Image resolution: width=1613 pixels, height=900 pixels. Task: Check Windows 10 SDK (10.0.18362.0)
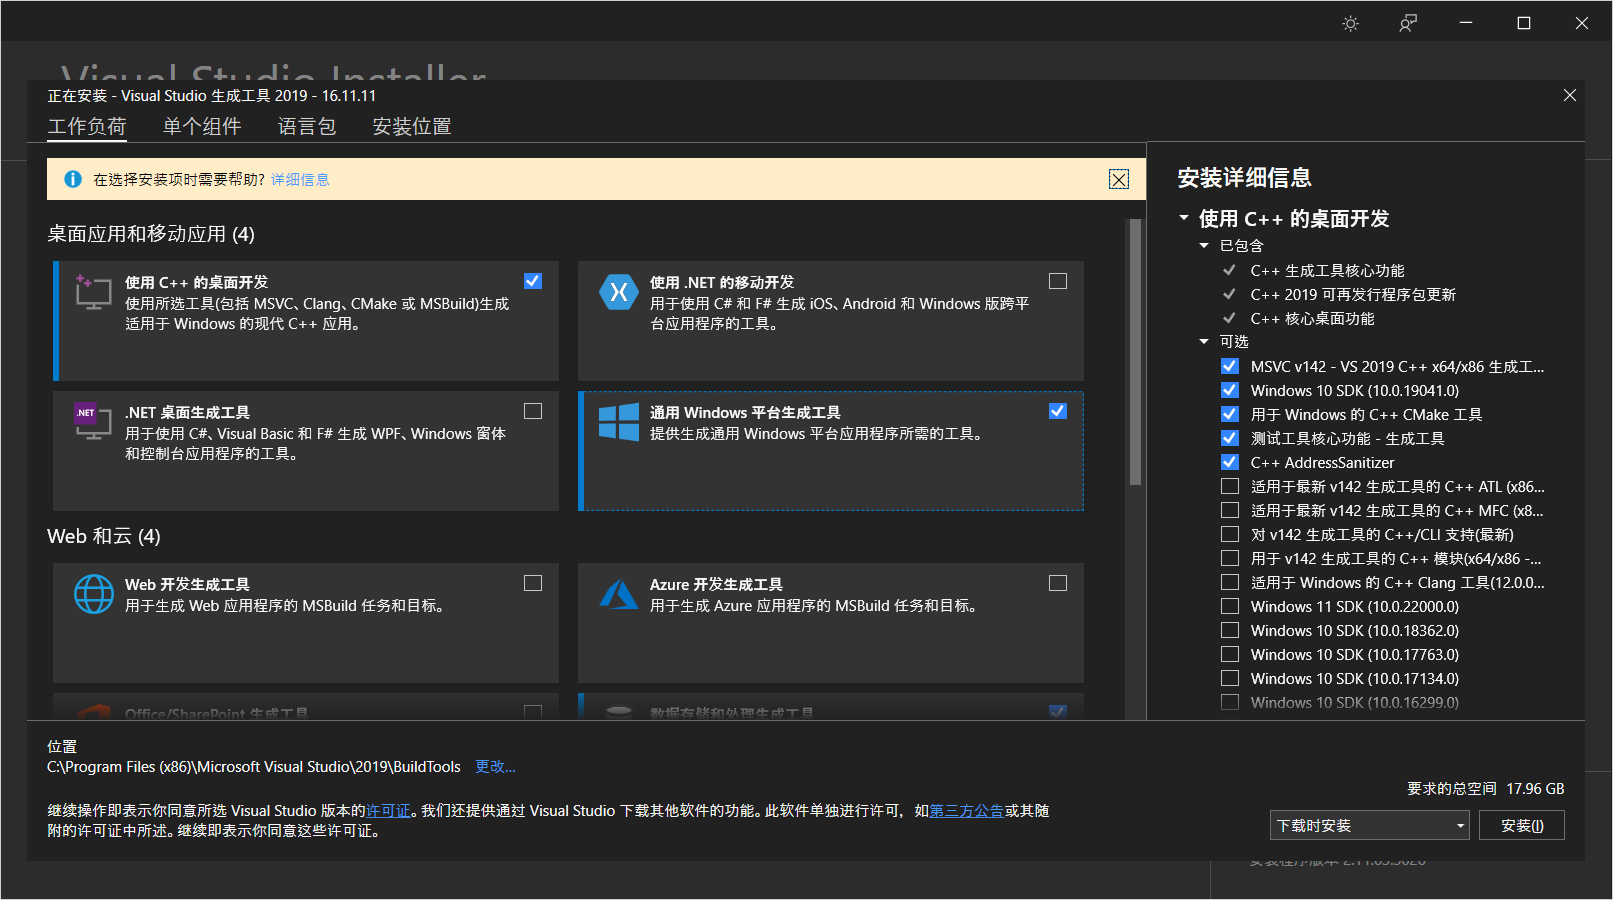pos(1230,630)
